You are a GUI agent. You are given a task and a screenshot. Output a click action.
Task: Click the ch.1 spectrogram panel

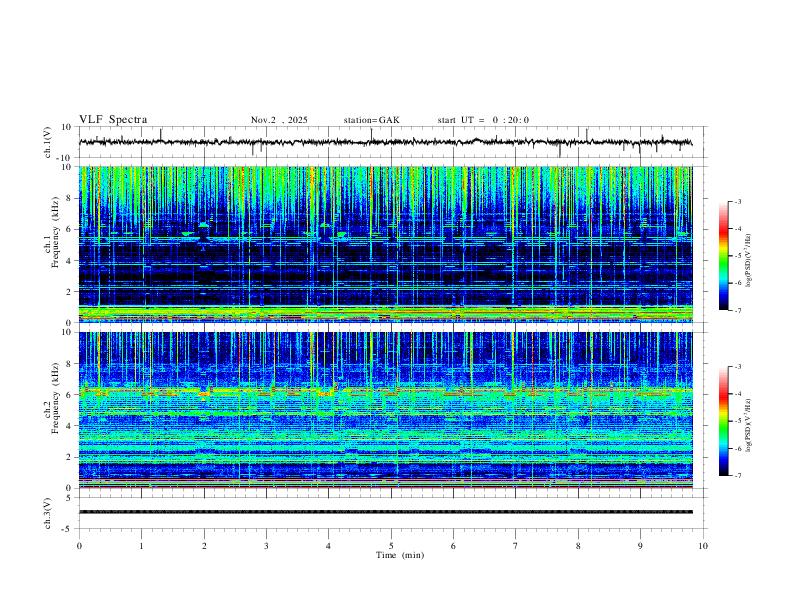[x=385, y=244]
